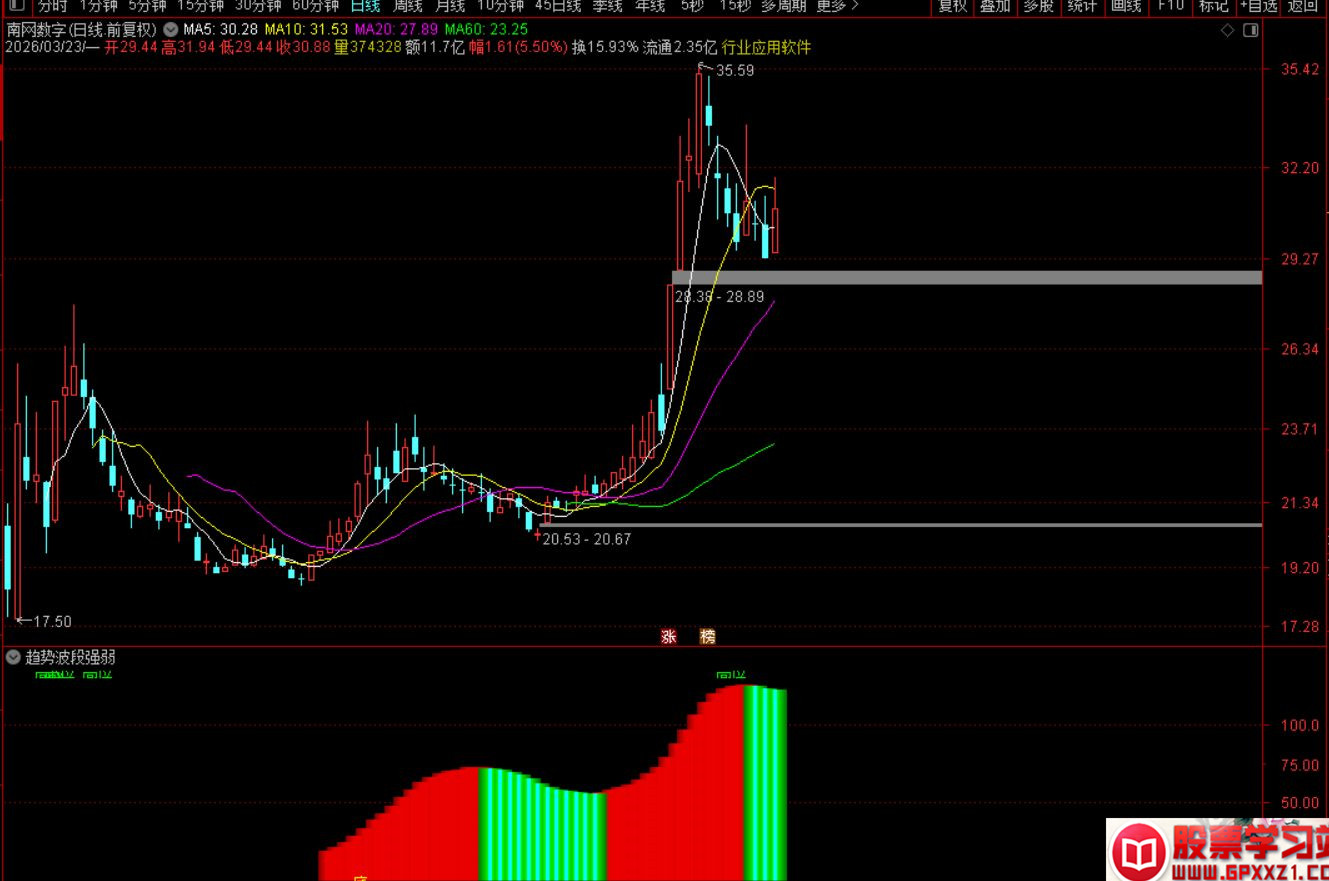Expand the 趋势波段强弱 indicator dropdown arrow
Screen dimensions: 1329x881
point(13,657)
